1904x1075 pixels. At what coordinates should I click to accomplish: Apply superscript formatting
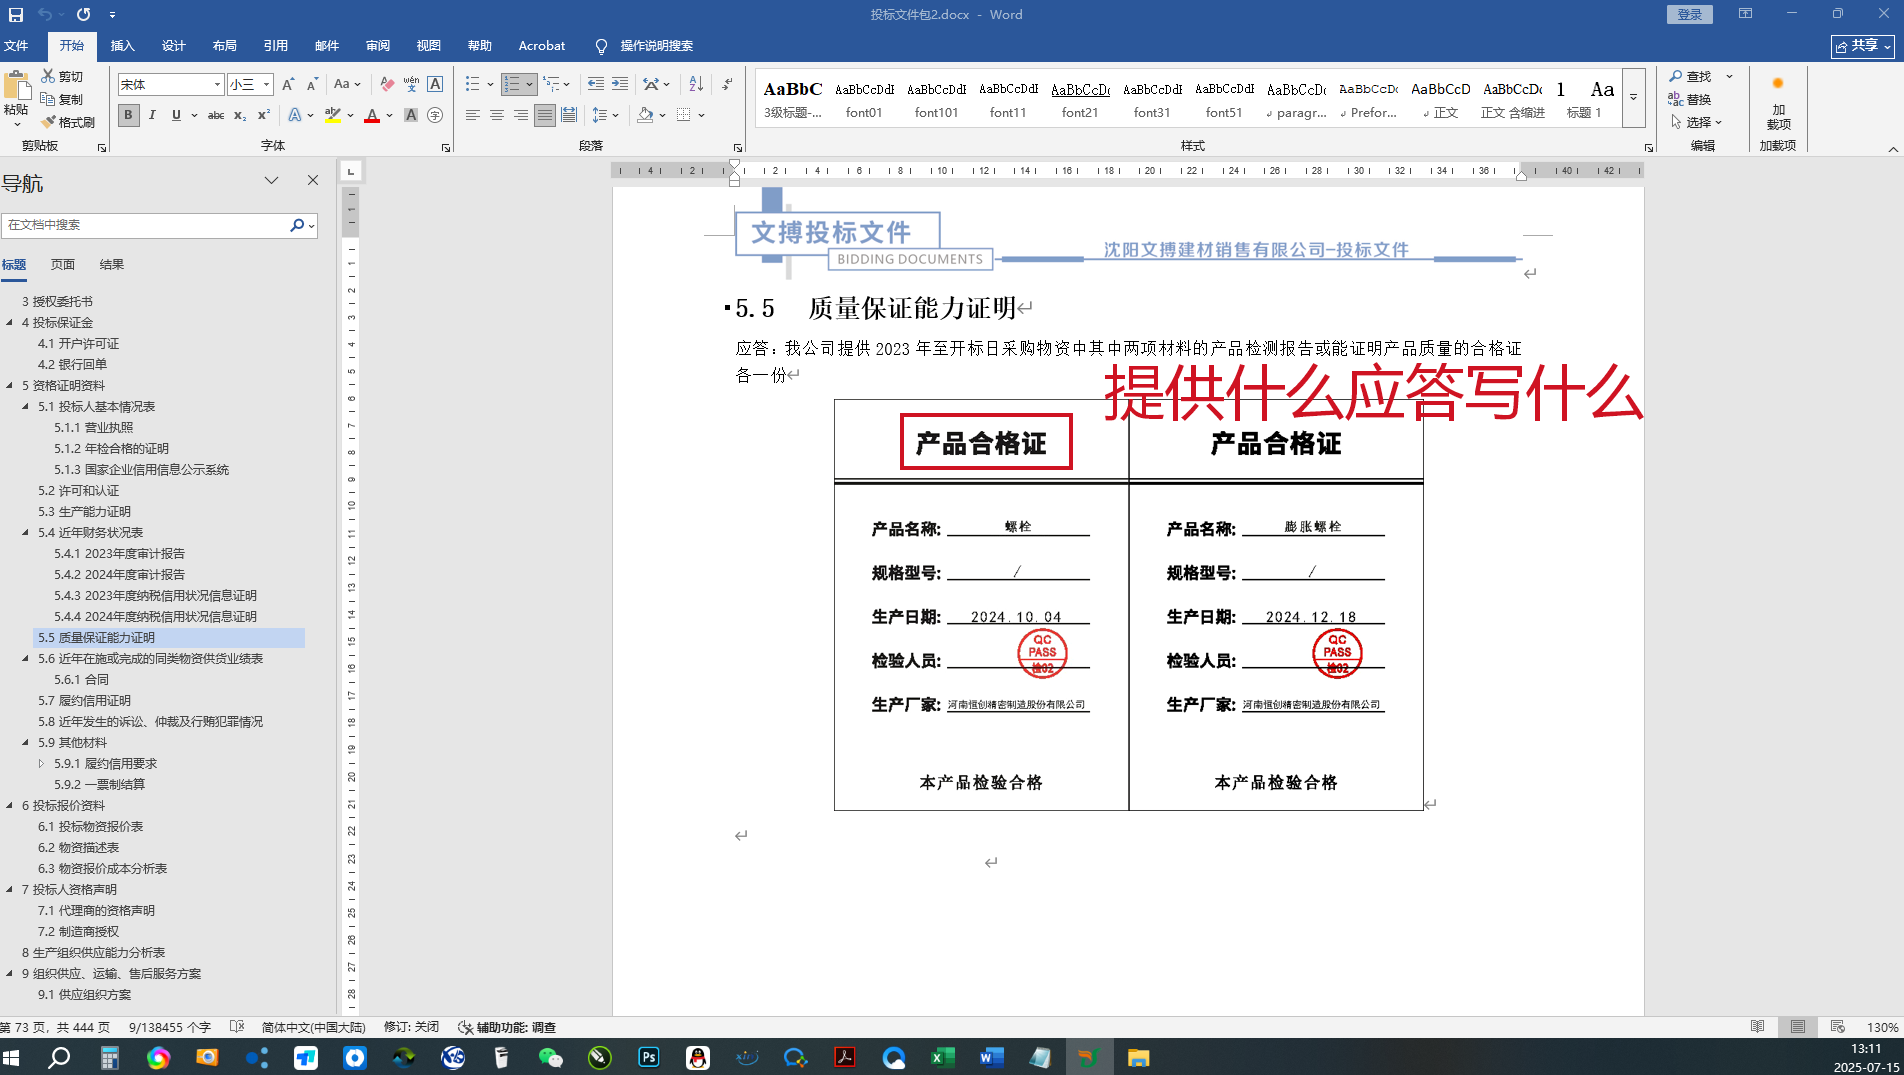click(264, 116)
